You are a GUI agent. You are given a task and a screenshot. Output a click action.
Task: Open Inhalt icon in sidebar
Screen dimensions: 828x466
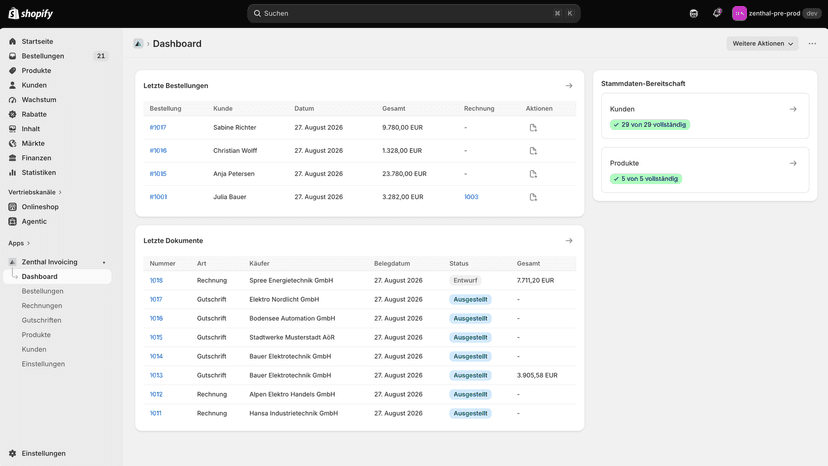point(13,128)
